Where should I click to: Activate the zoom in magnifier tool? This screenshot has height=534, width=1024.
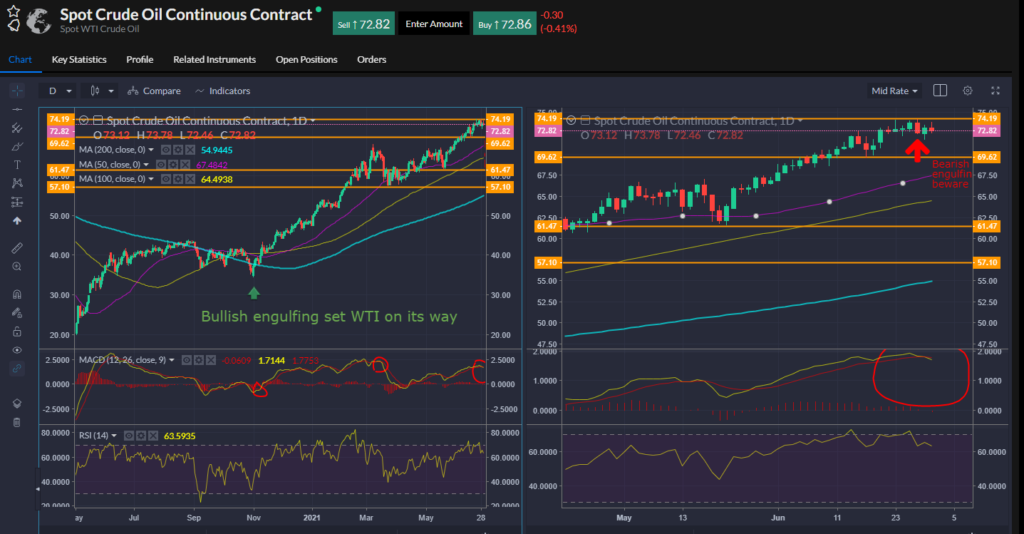pyautogui.click(x=17, y=267)
